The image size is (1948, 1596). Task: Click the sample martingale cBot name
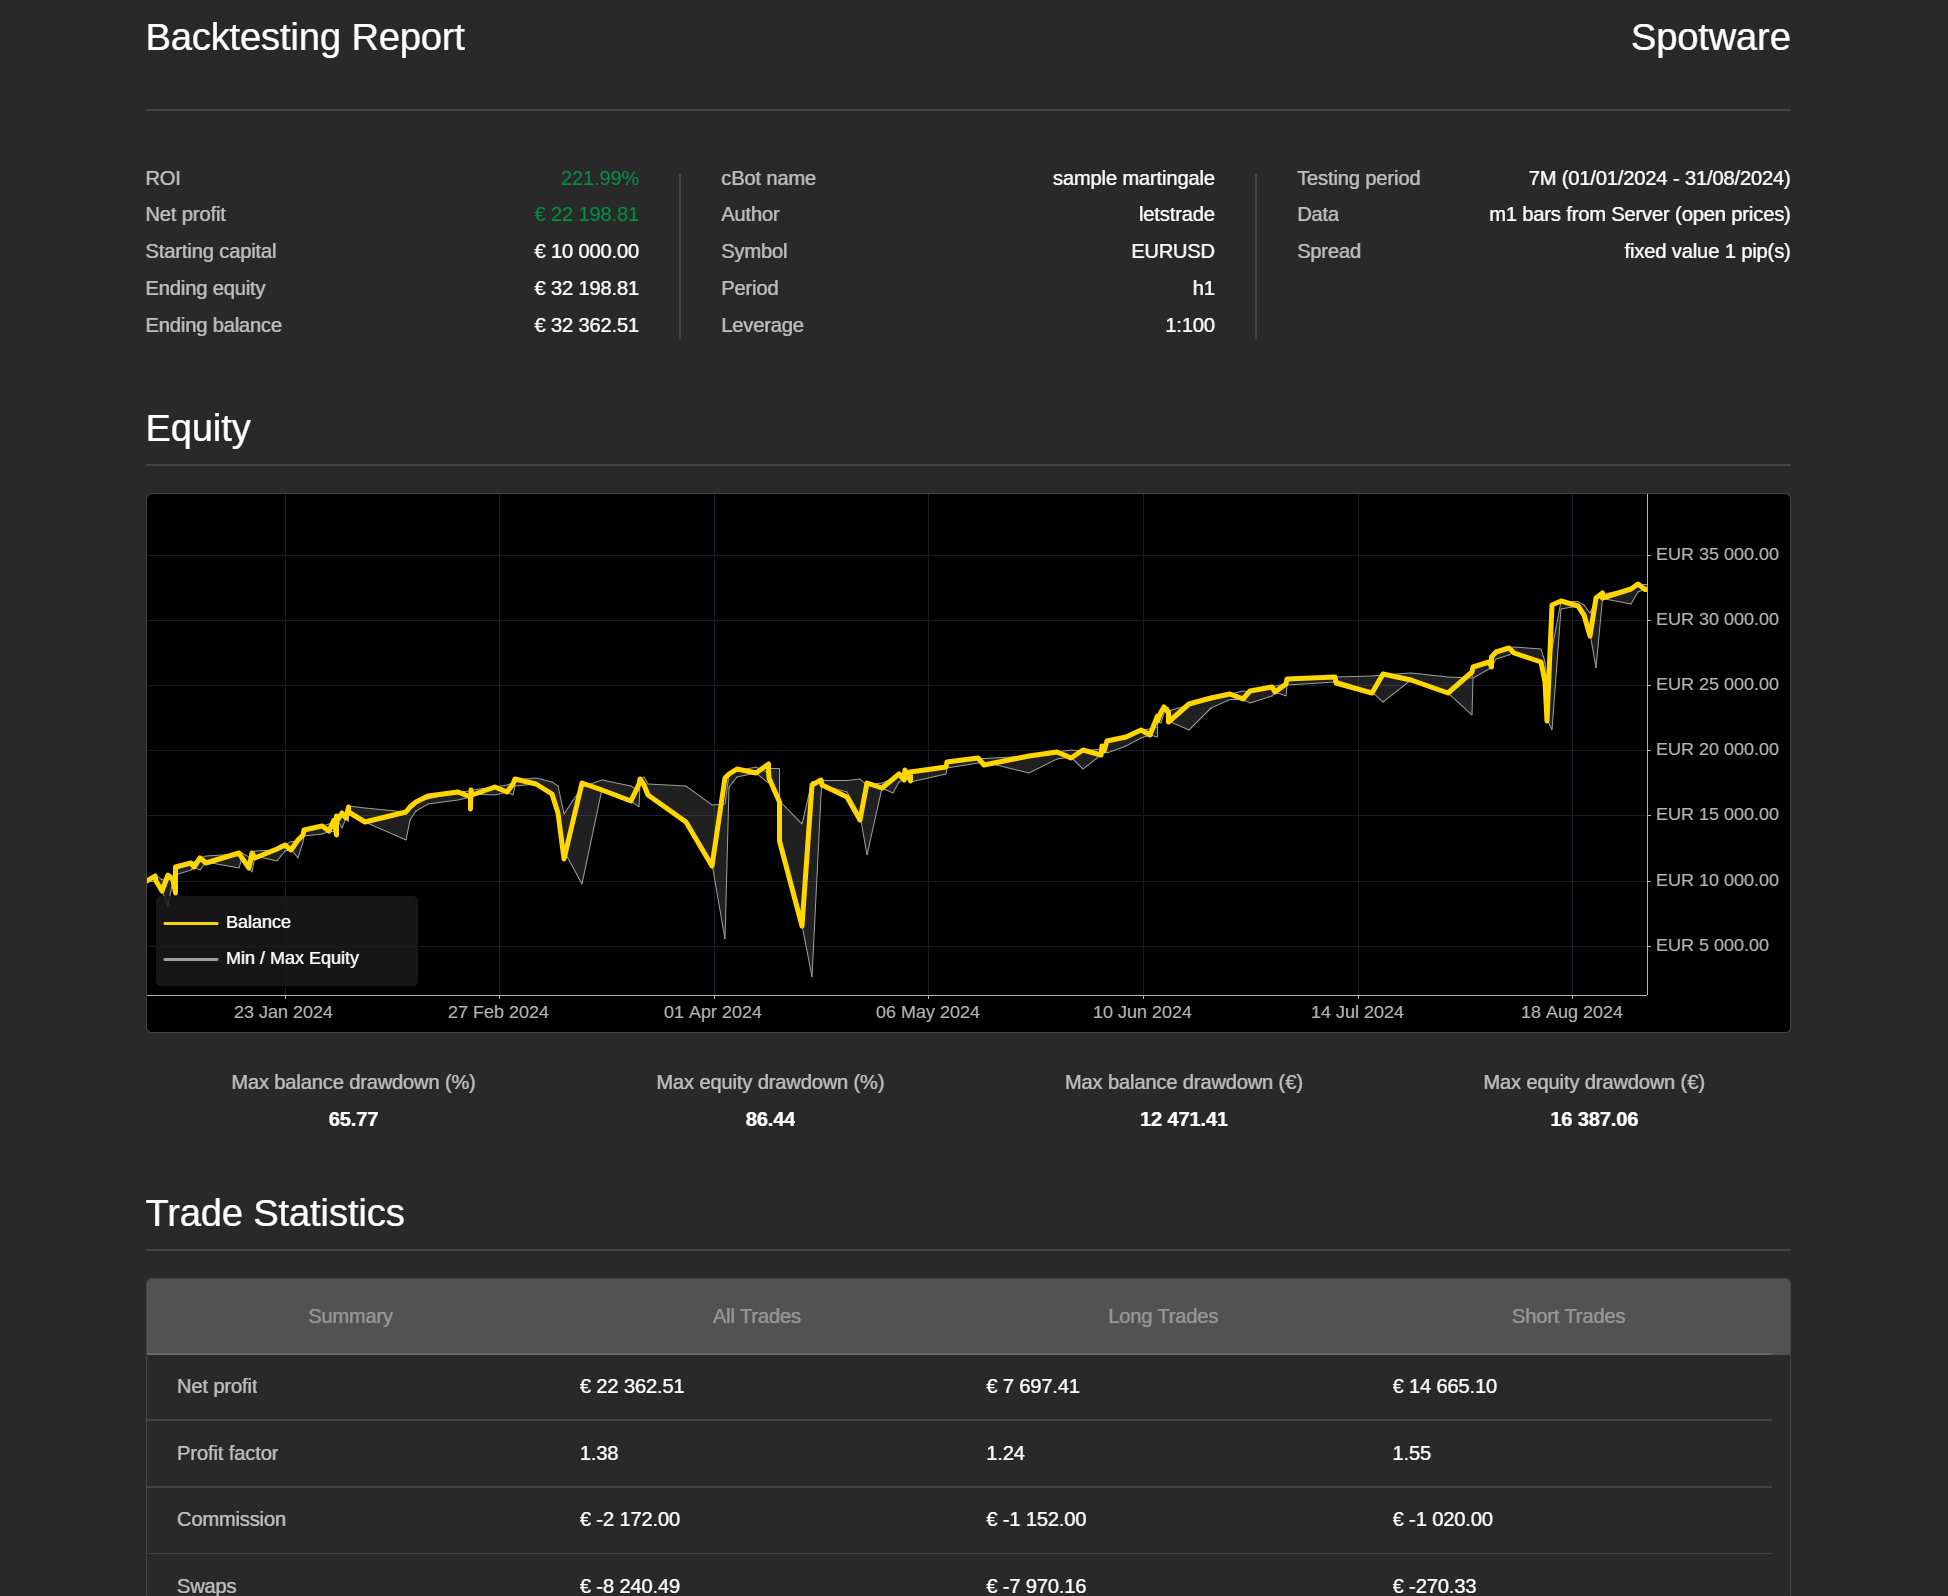tap(1132, 178)
